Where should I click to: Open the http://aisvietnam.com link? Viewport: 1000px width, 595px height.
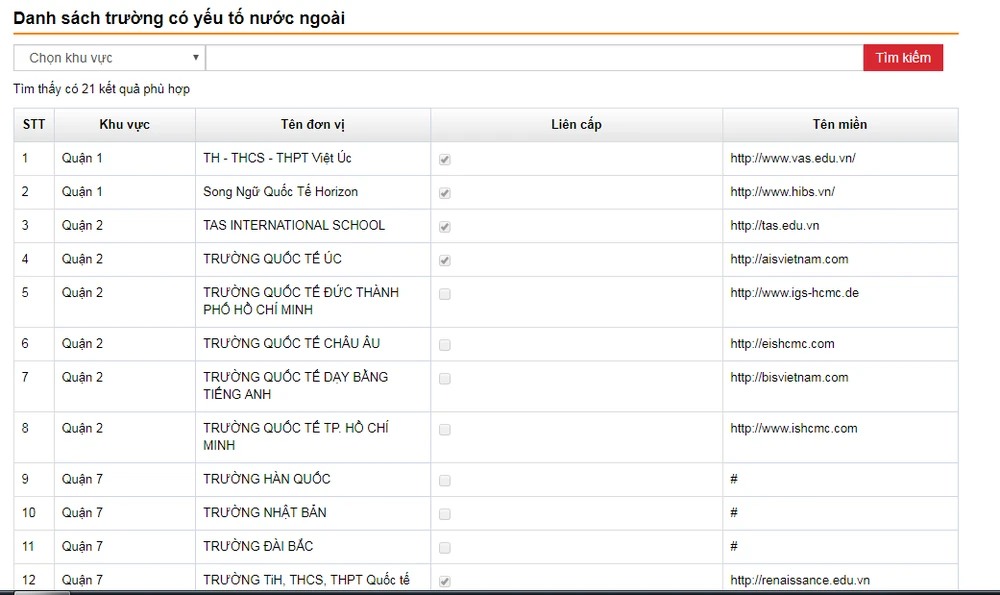click(x=789, y=259)
